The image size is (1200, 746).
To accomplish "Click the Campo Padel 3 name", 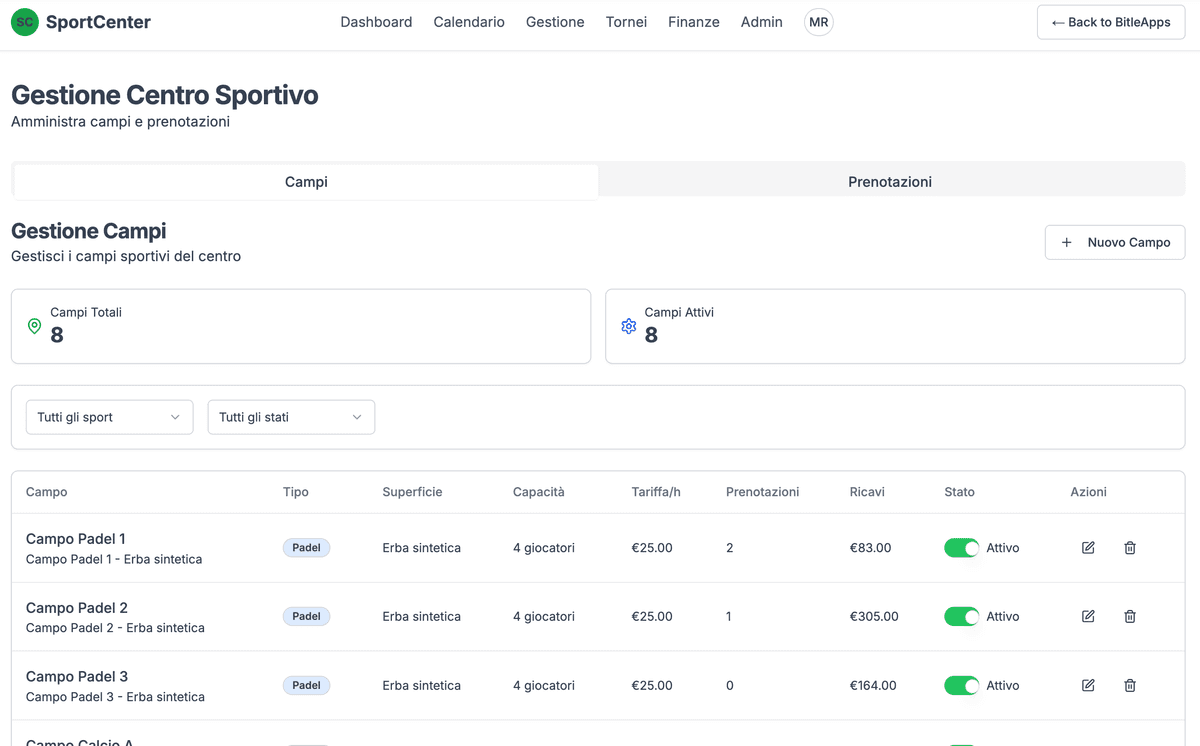I will click(x=77, y=677).
